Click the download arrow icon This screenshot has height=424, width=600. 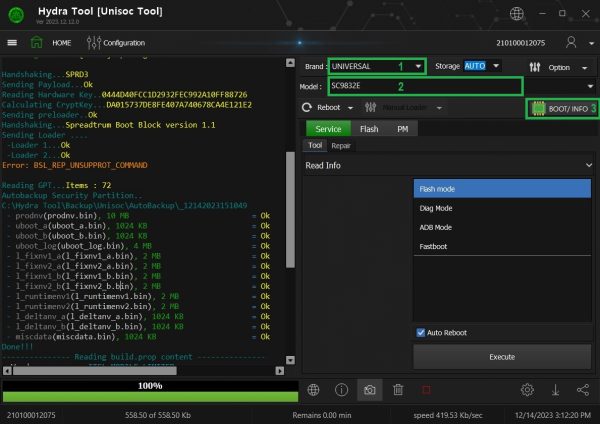[x=555, y=390]
